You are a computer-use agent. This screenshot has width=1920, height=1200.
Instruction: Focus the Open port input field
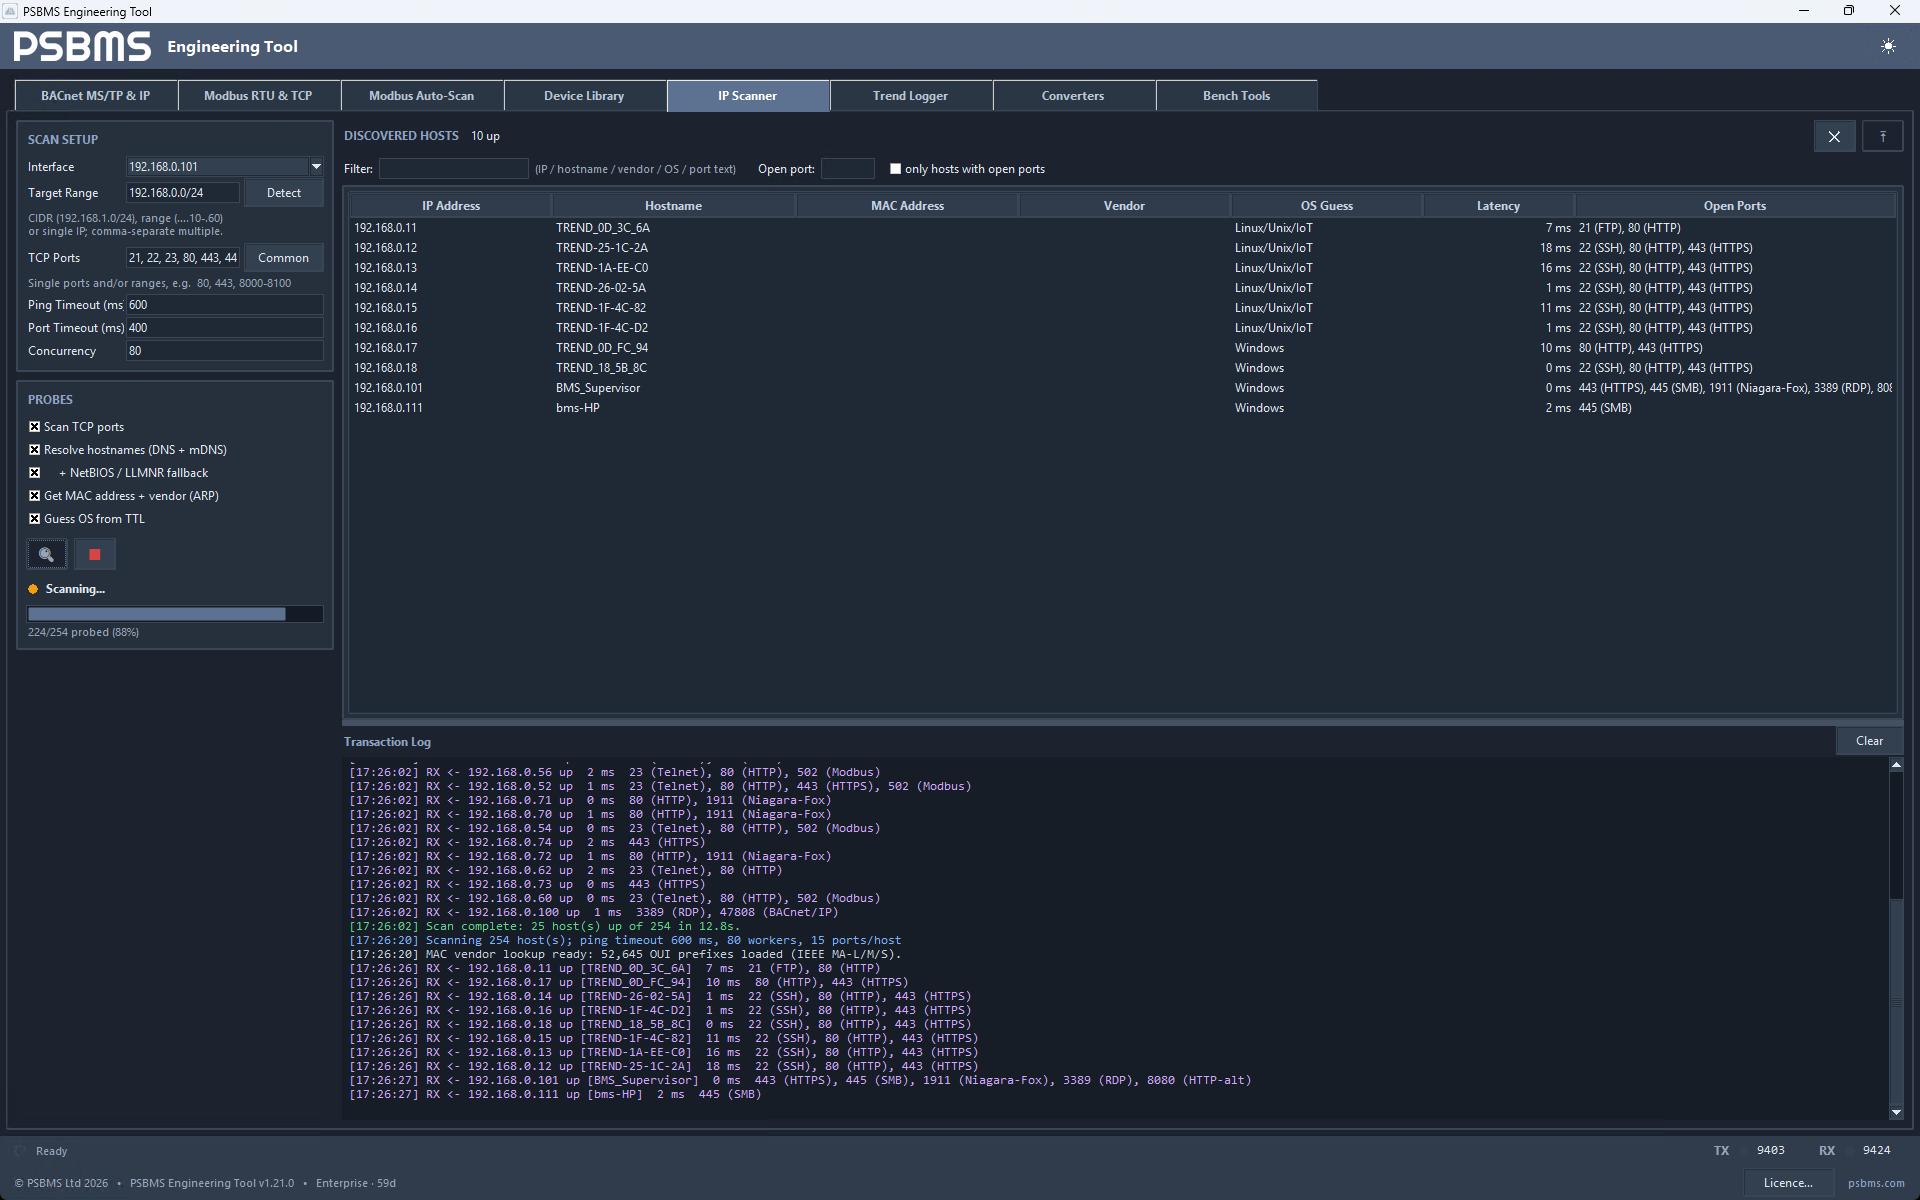click(848, 169)
